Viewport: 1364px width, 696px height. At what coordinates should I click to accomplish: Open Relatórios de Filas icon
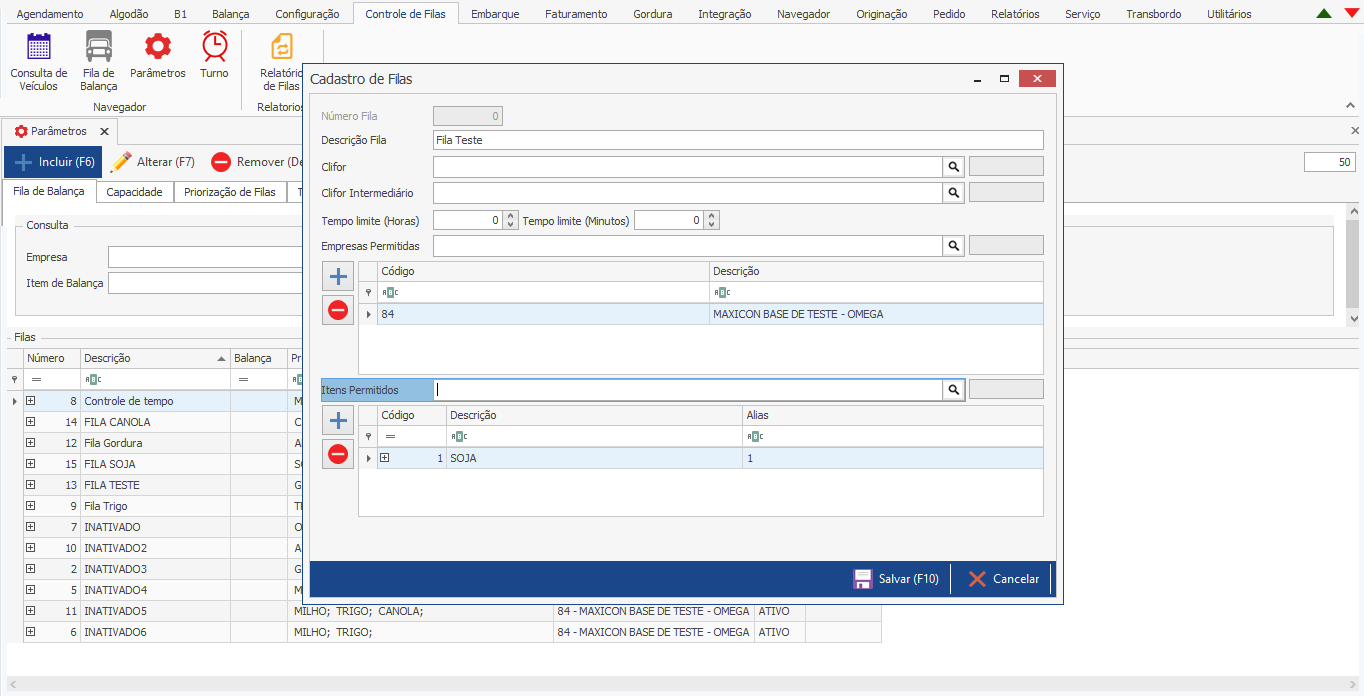[282, 47]
